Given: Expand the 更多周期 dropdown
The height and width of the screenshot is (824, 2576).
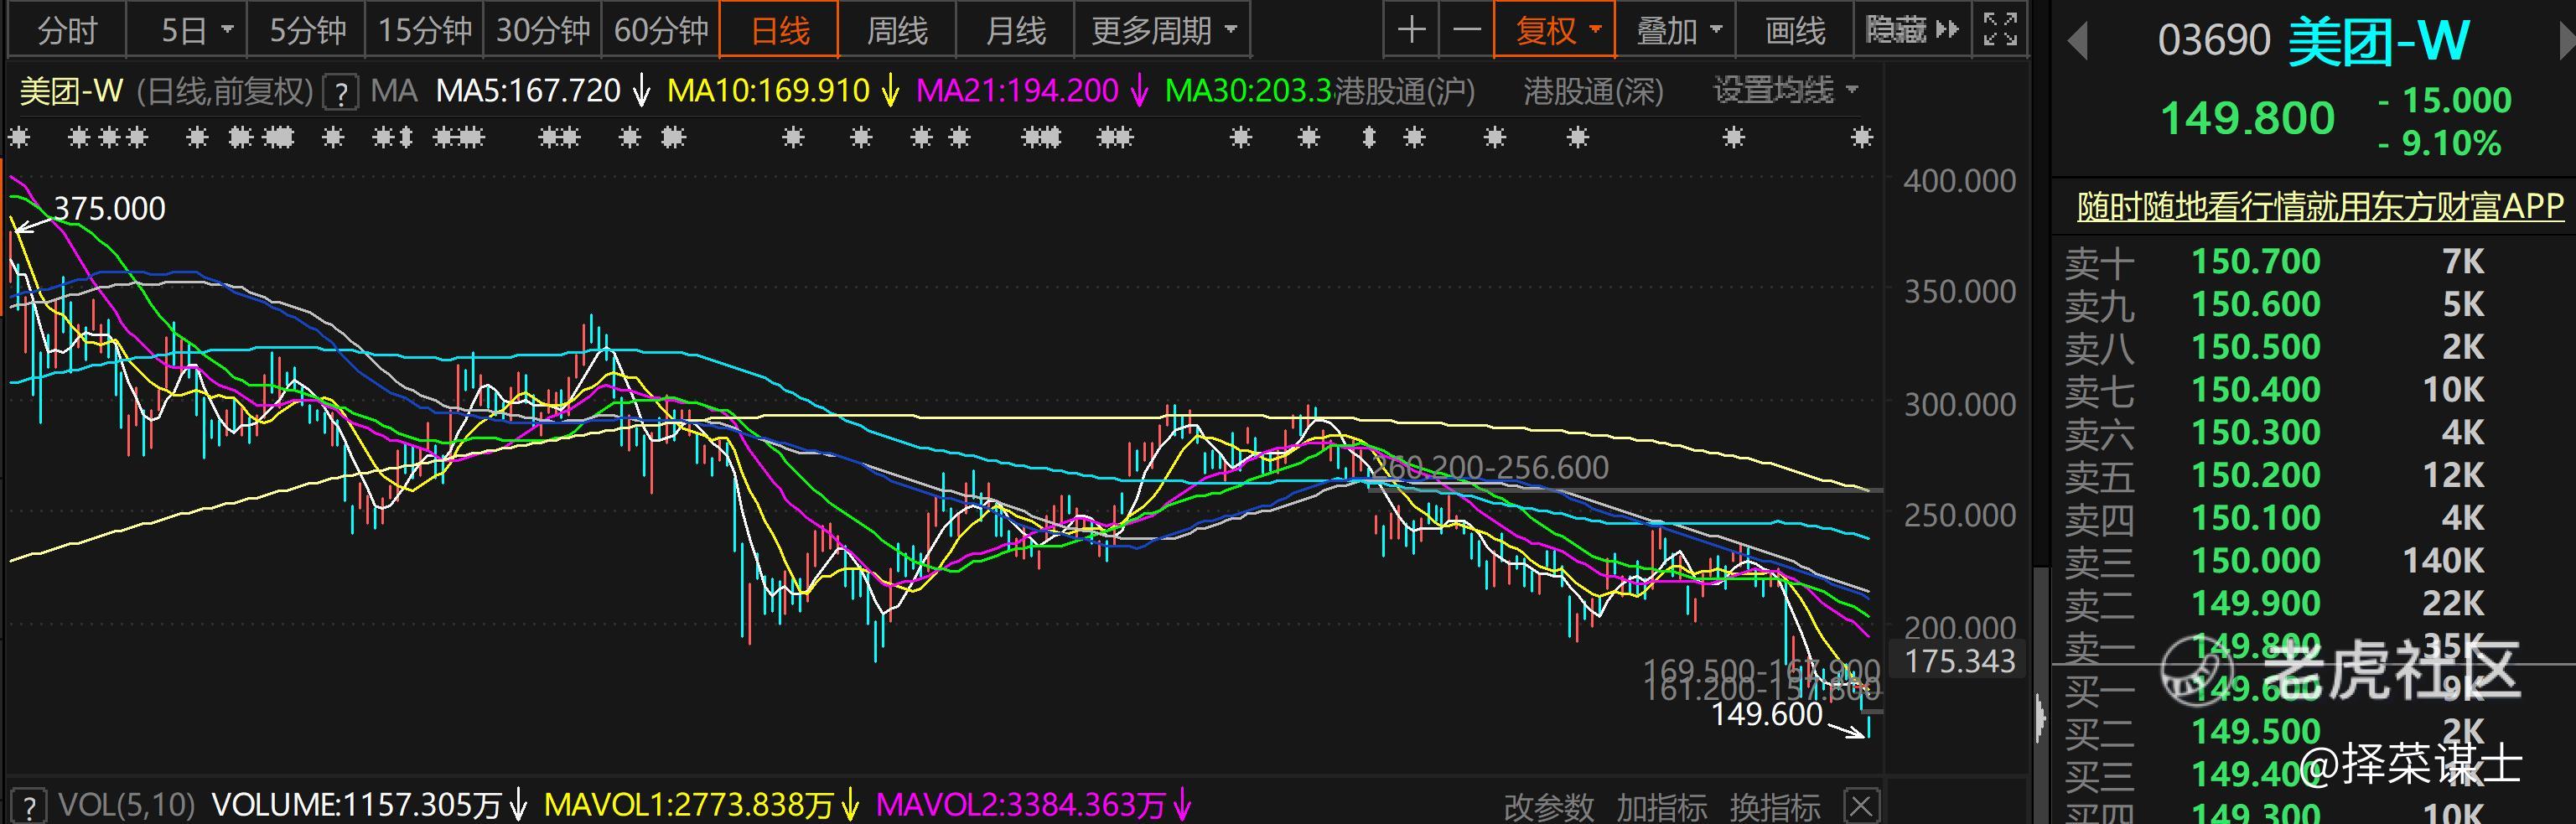Looking at the screenshot, I should point(1163,31).
